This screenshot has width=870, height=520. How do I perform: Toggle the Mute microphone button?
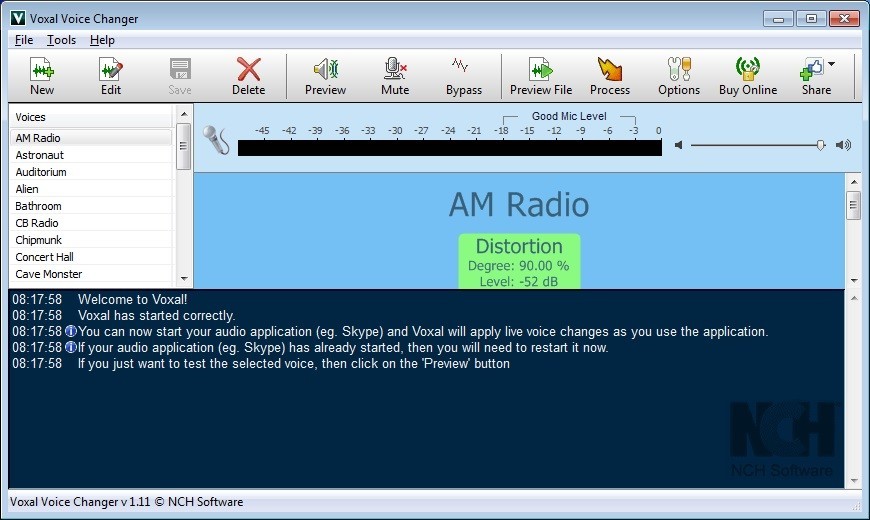395,76
